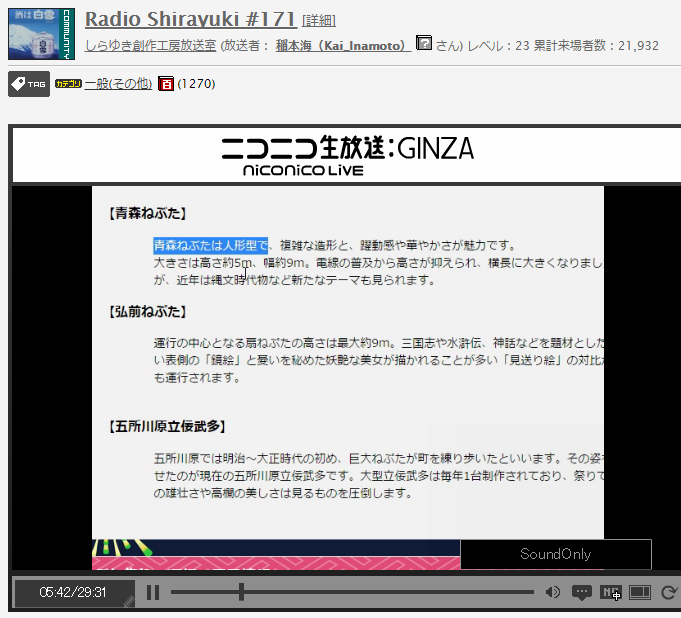Click the community thumbnail image
The image size is (681, 618).
(42, 34)
